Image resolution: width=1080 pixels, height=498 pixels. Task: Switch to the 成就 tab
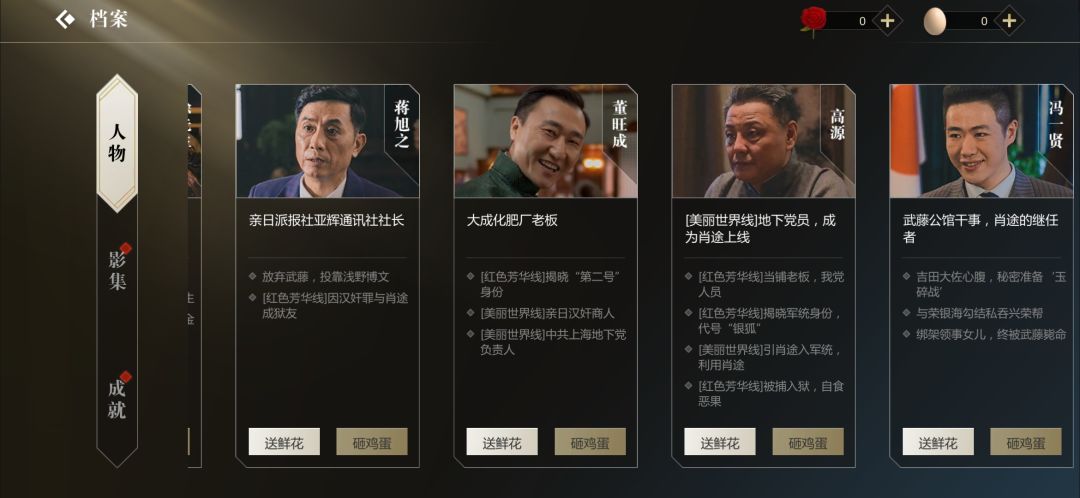(x=117, y=398)
